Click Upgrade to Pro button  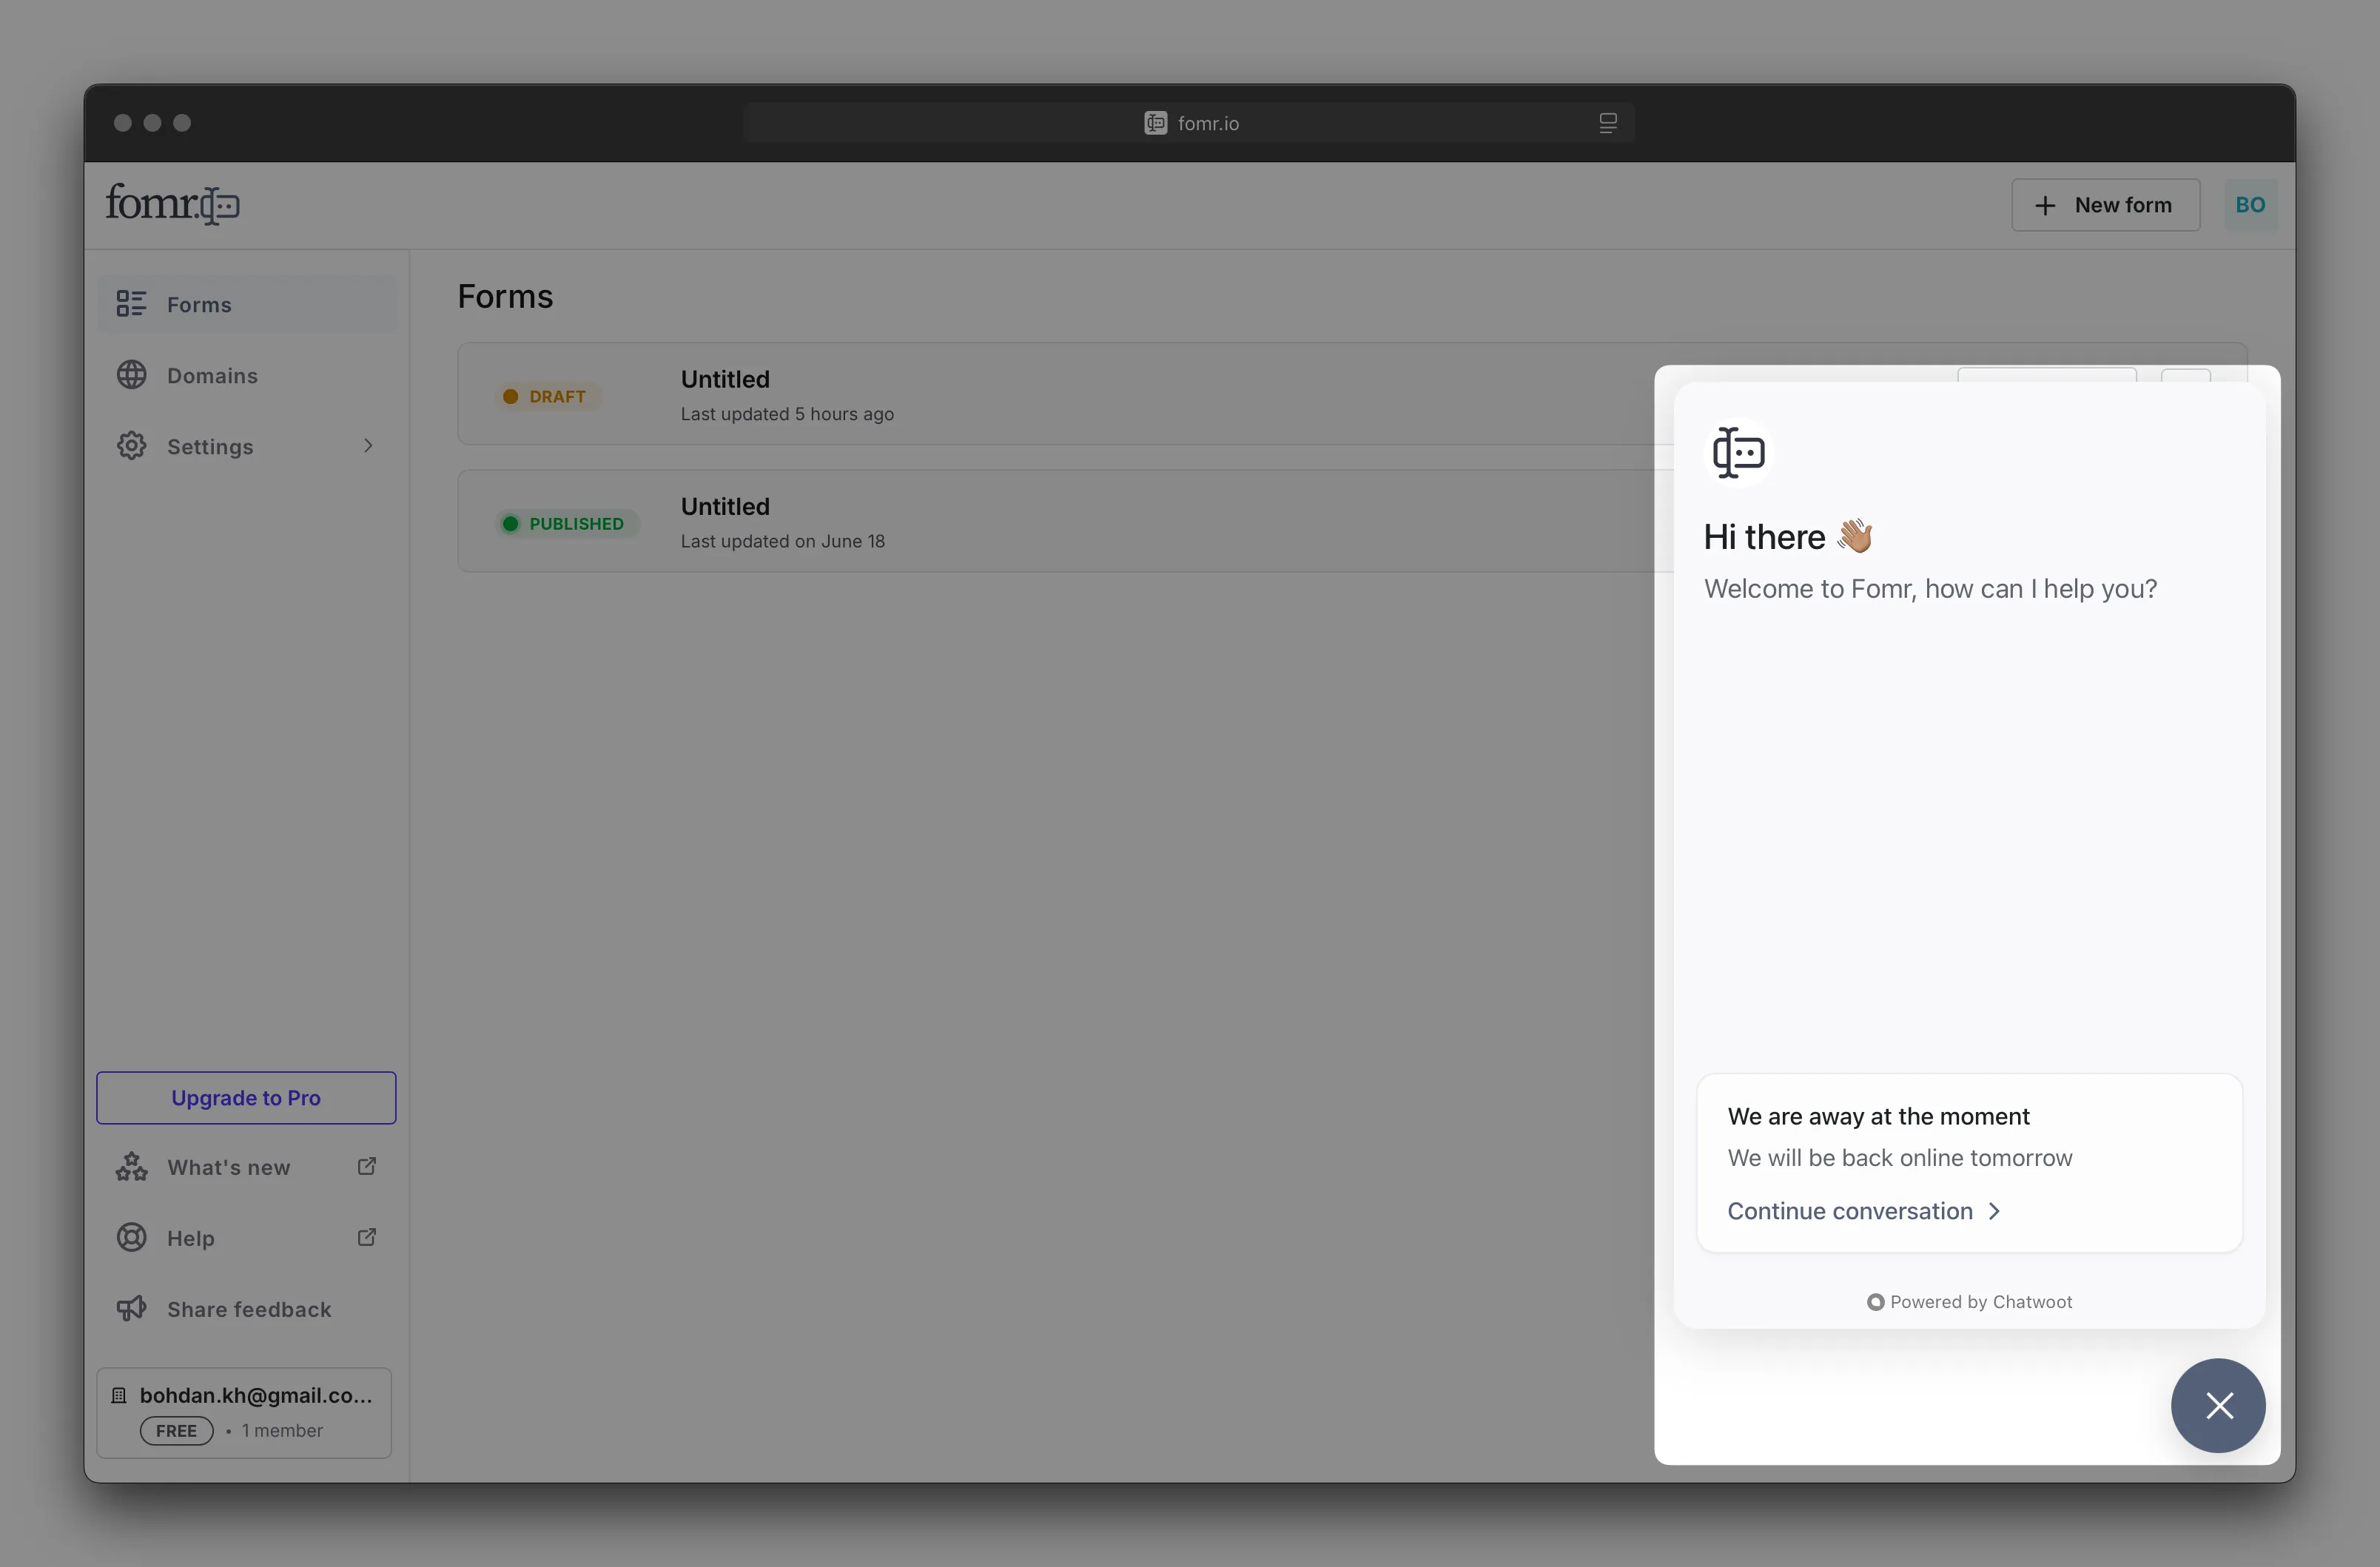(246, 1097)
